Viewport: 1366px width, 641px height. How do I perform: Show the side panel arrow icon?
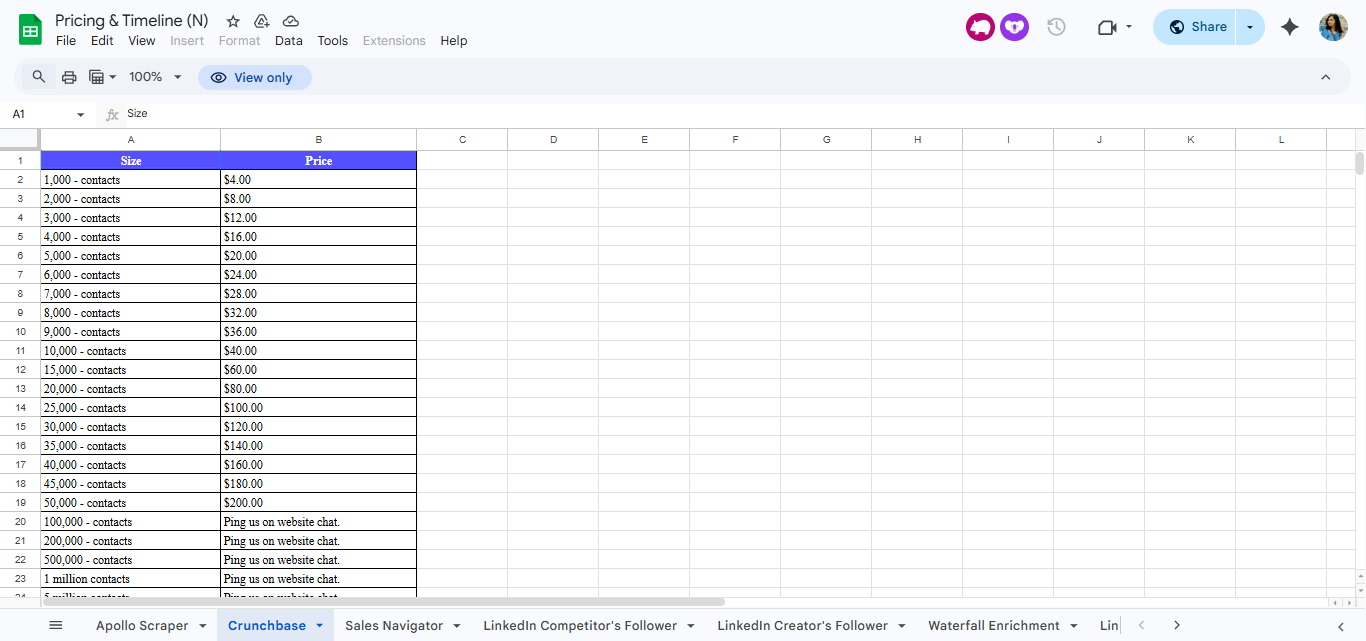1341,626
